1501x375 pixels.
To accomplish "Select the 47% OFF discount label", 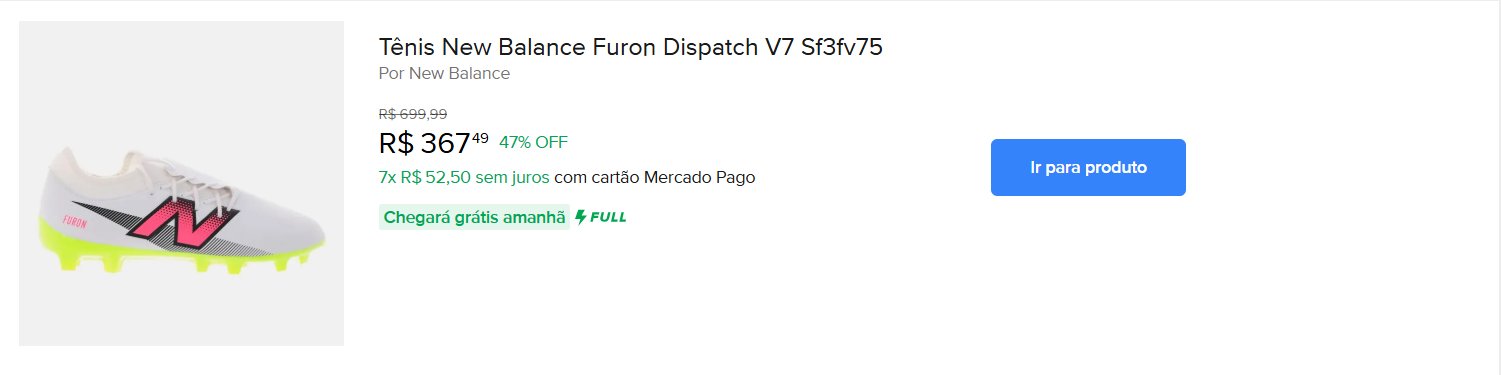I will pos(533,141).
